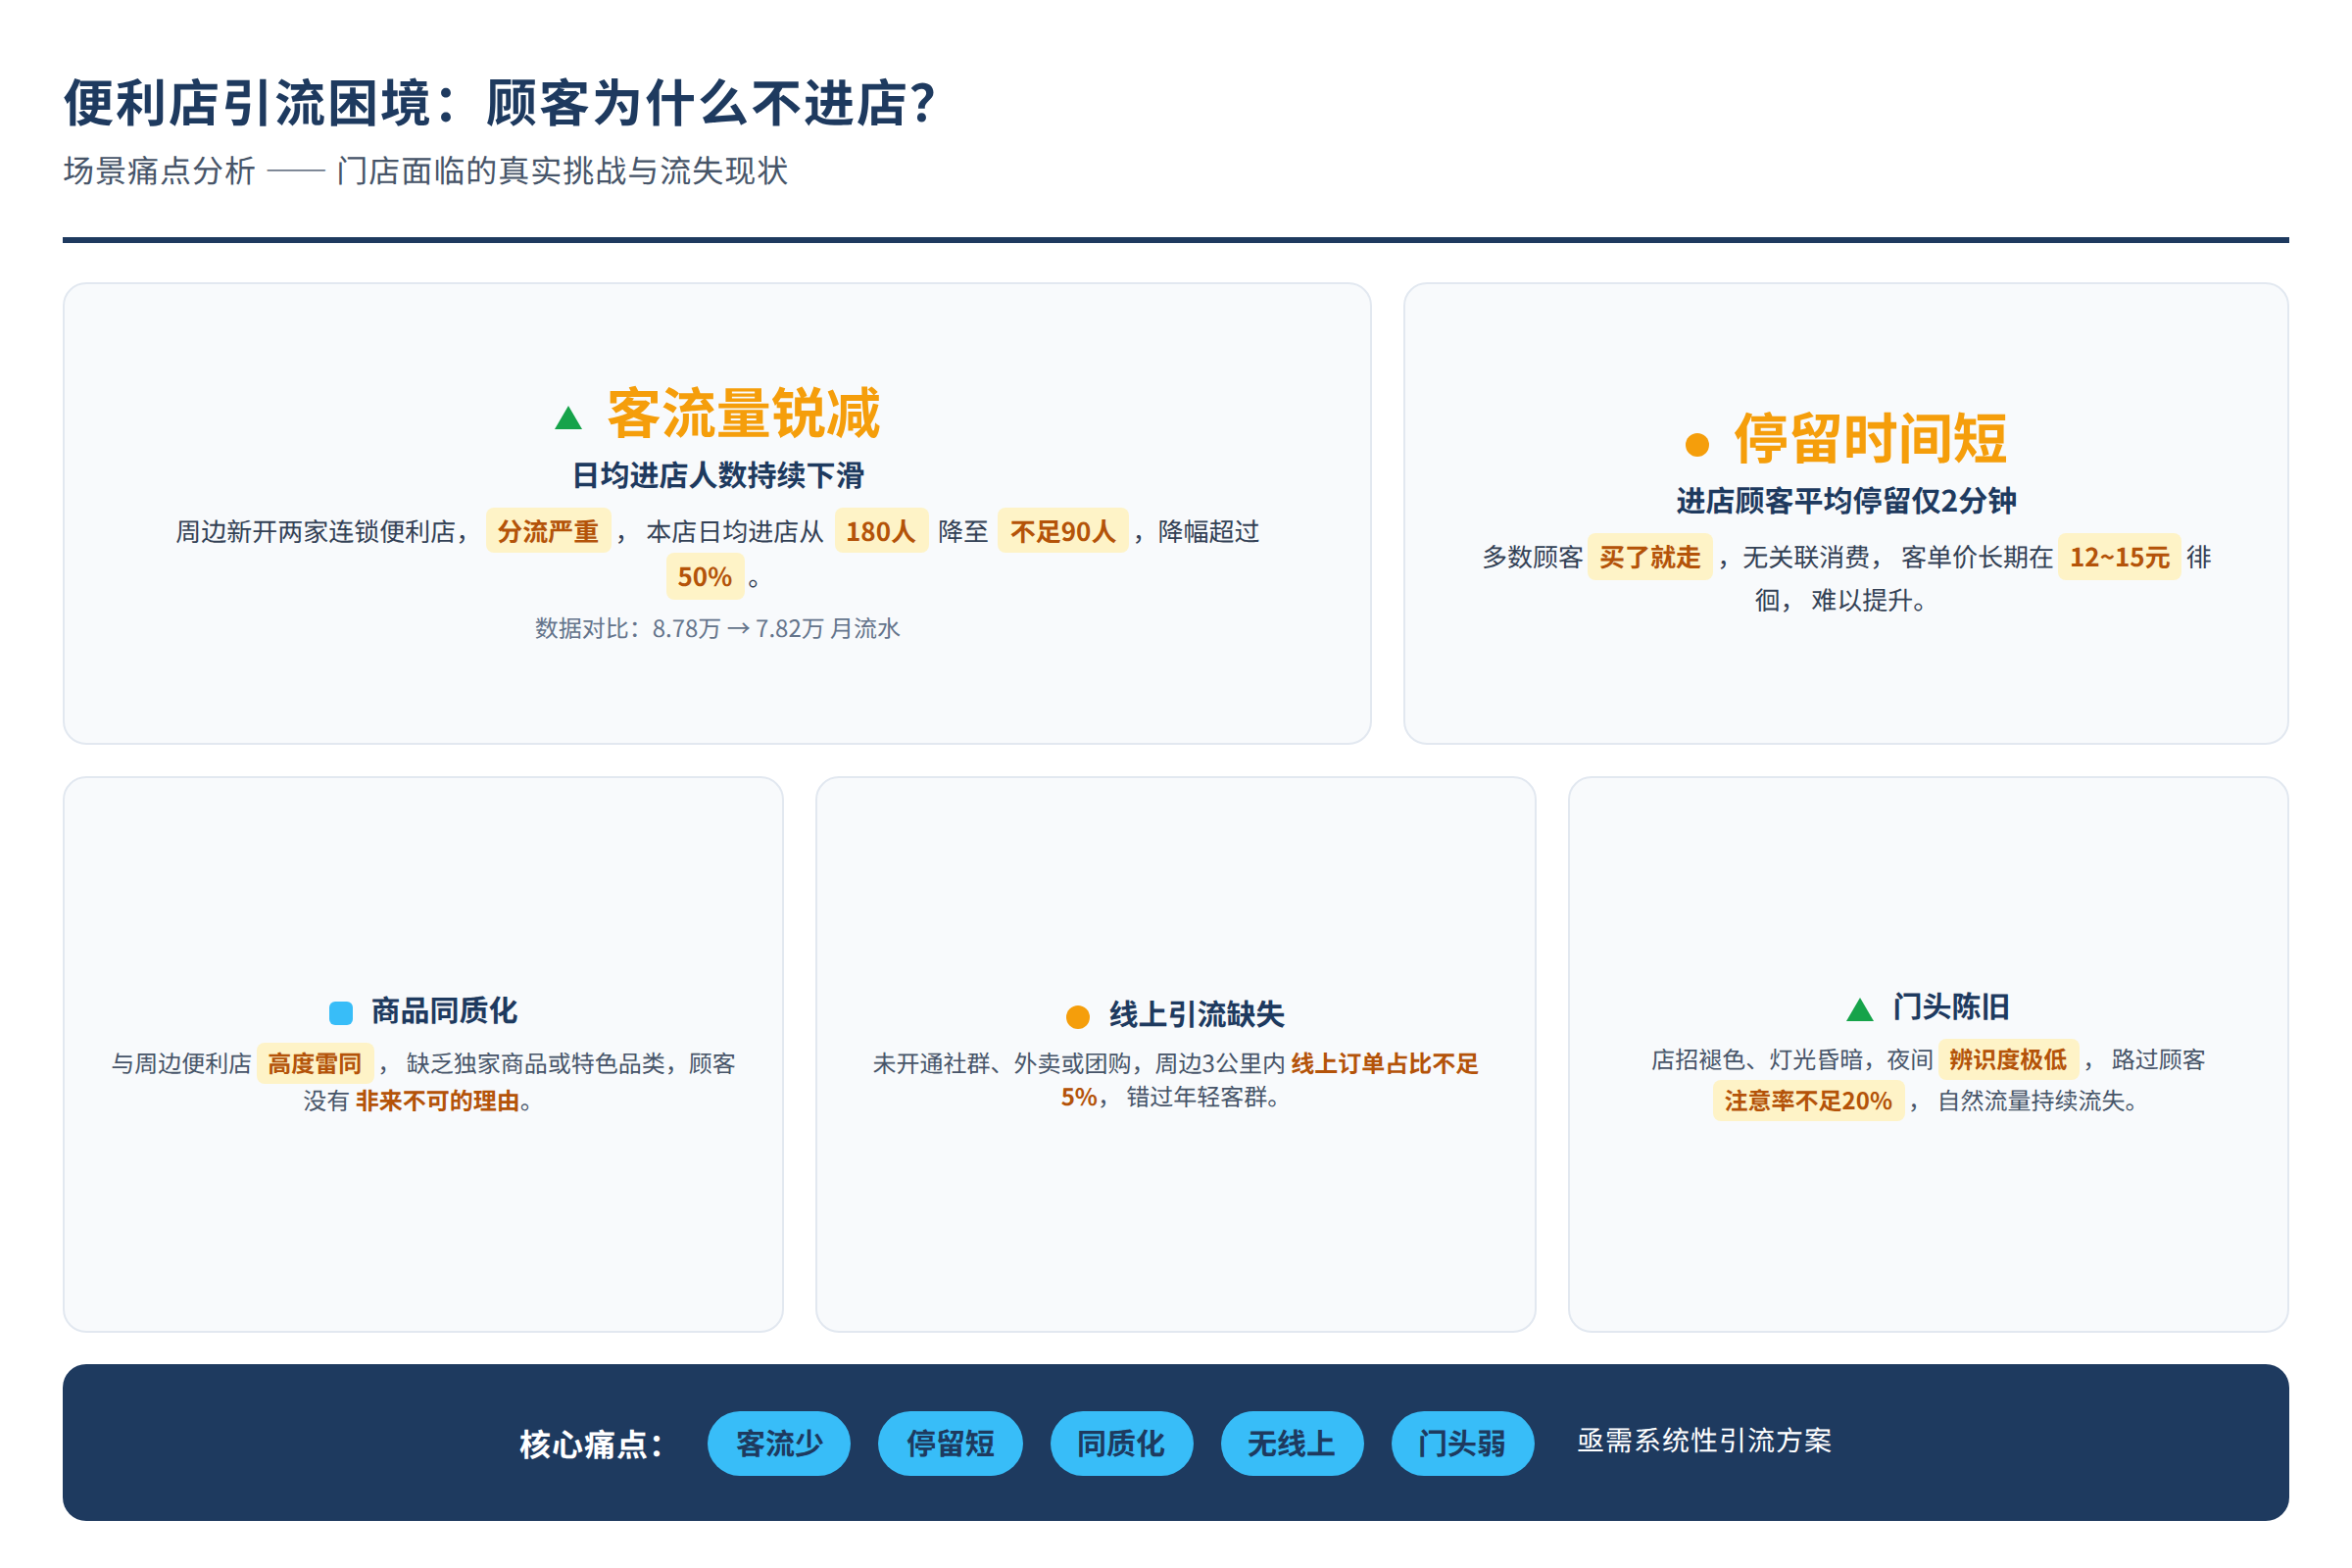Click the 停留时间短 card heading
Screen dimensions: 2352x1568
1870,439
